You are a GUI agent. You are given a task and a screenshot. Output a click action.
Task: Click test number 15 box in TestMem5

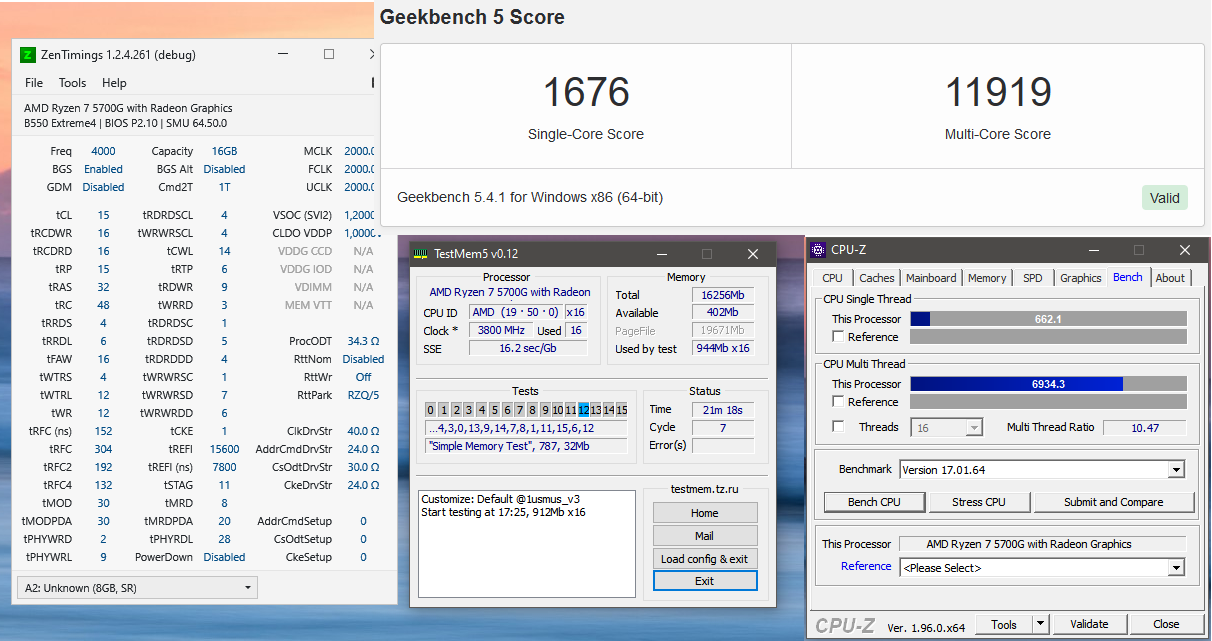pyautogui.click(x=622, y=410)
